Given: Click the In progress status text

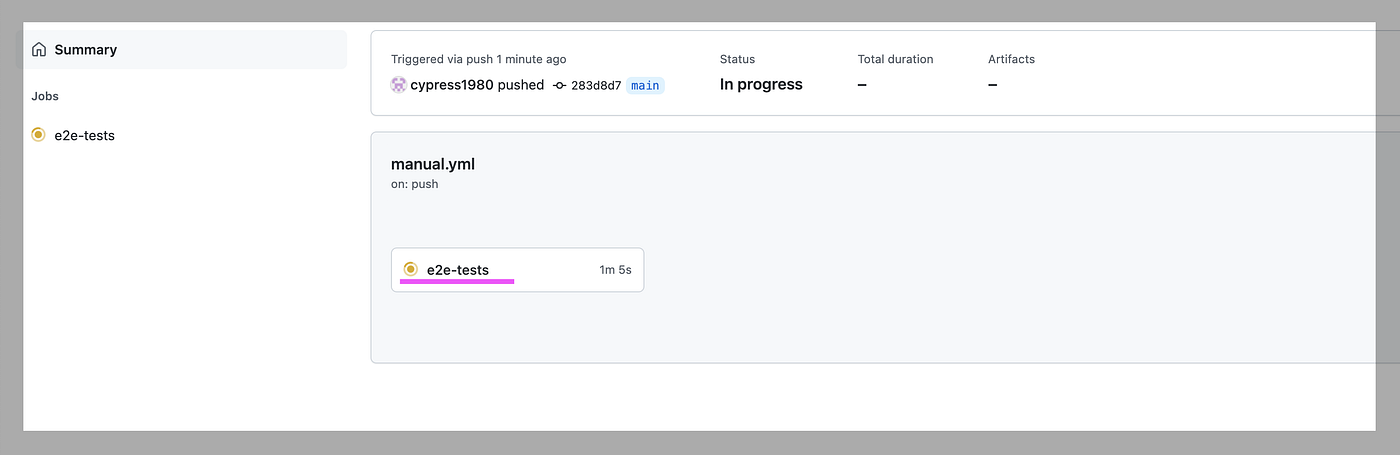Looking at the screenshot, I should (761, 85).
